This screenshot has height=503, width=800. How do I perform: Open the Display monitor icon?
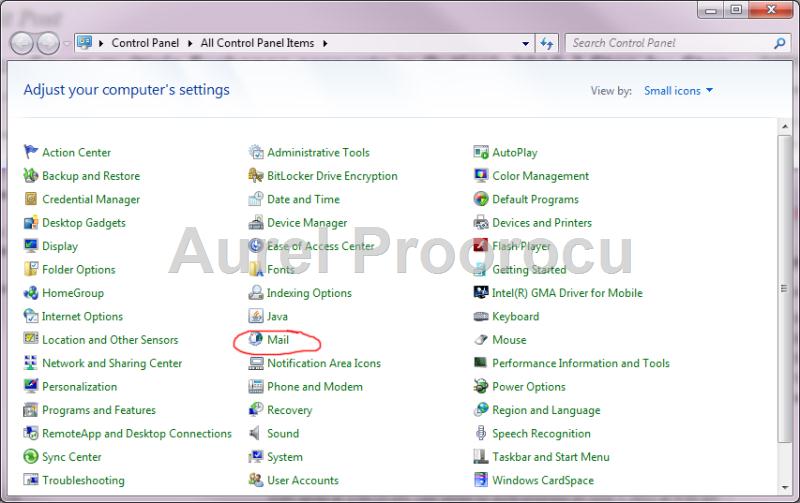[31, 246]
